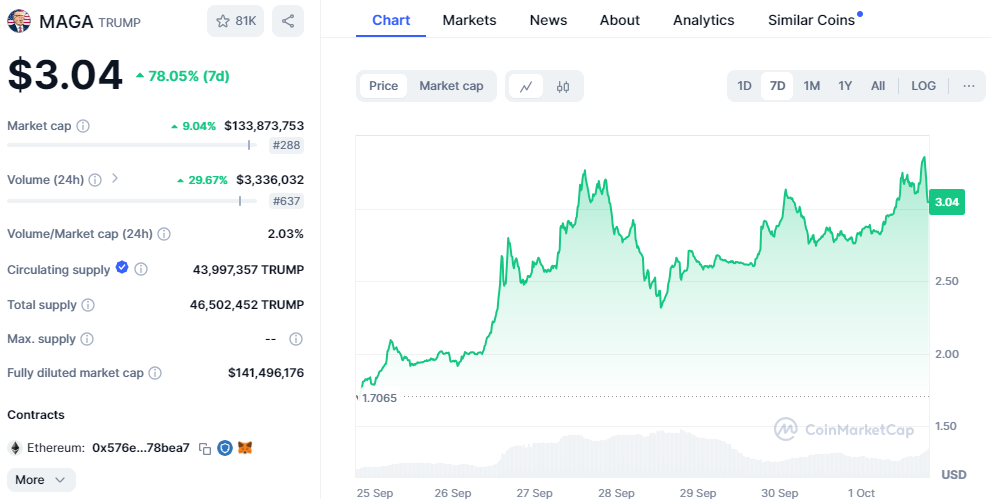This screenshot has width=991, height=499.
Task: Click the info icon beside the Max. supply value
Action: pyautogui.click(x=296, y=339)
